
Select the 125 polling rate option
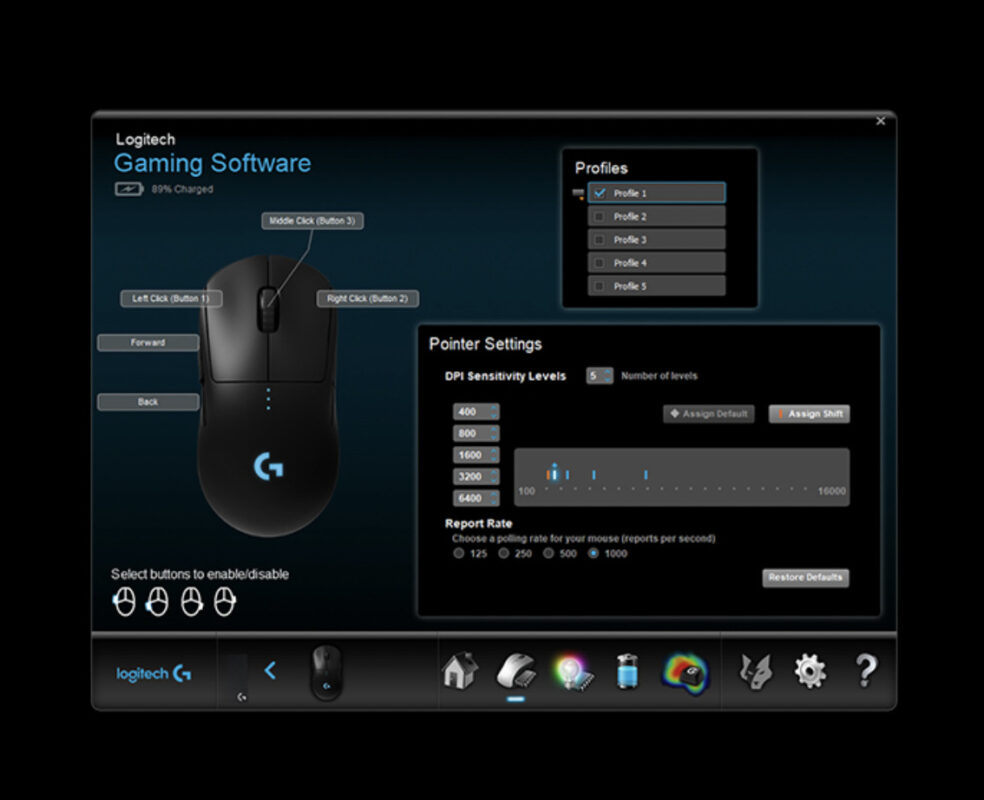[456, 553]
